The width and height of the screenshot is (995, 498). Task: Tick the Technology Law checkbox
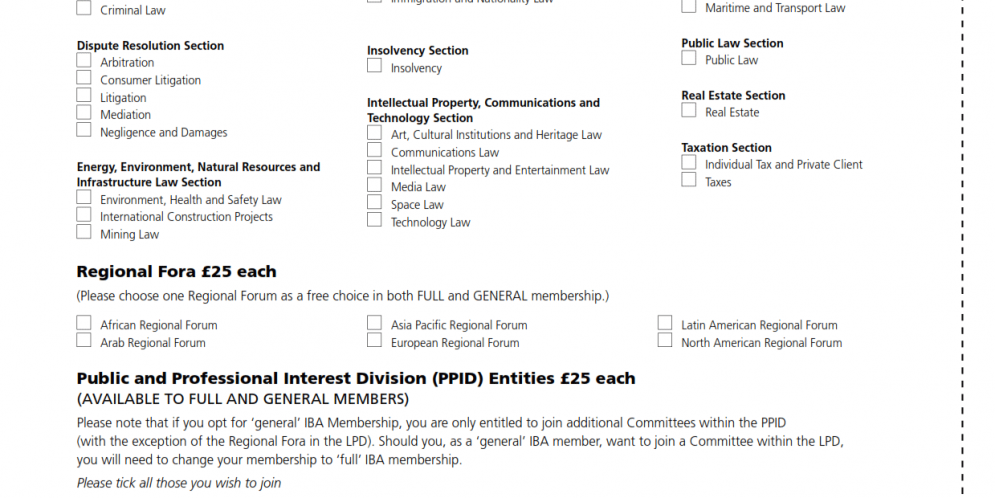374,220
